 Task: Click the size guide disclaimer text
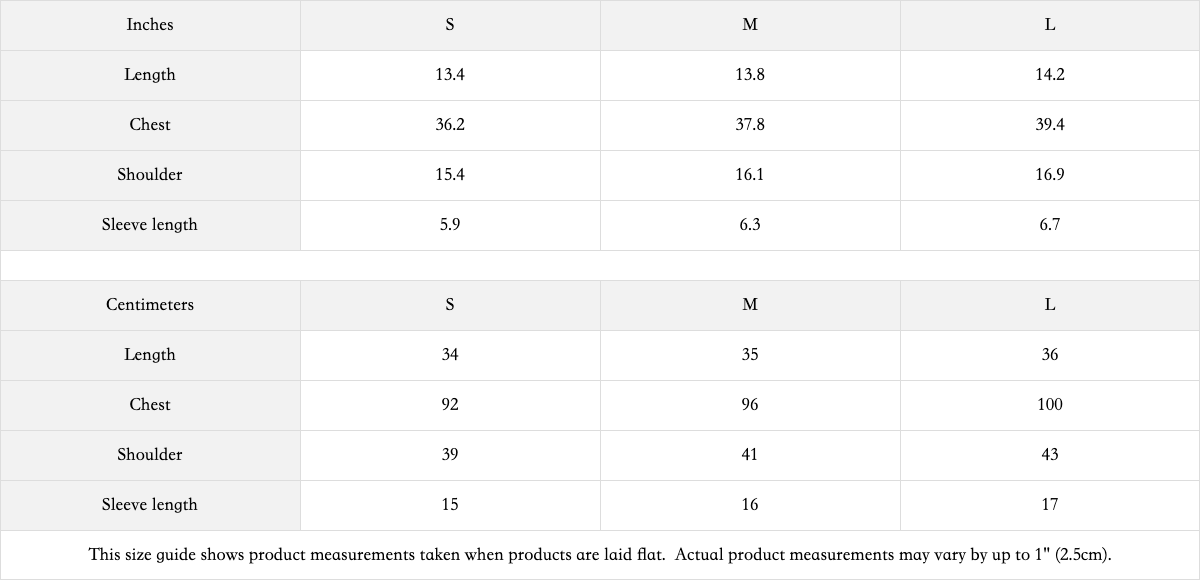tap(600, 555)
